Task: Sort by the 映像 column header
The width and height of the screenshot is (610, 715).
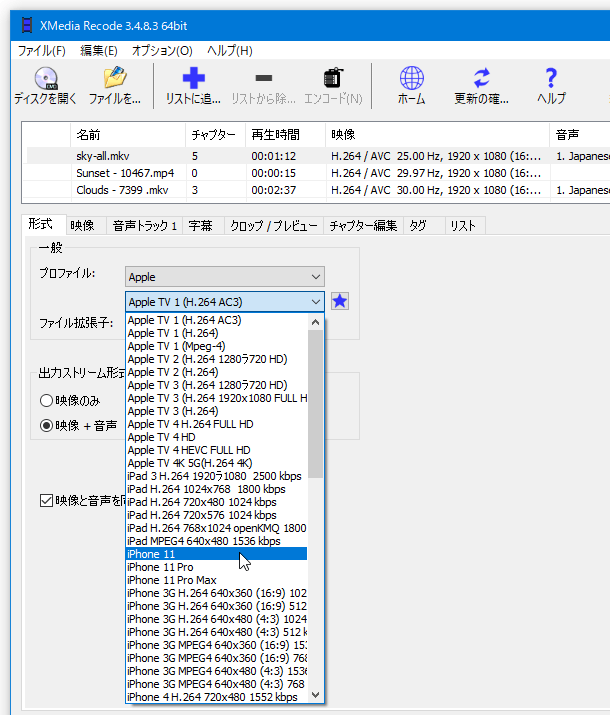Action: 438,135
